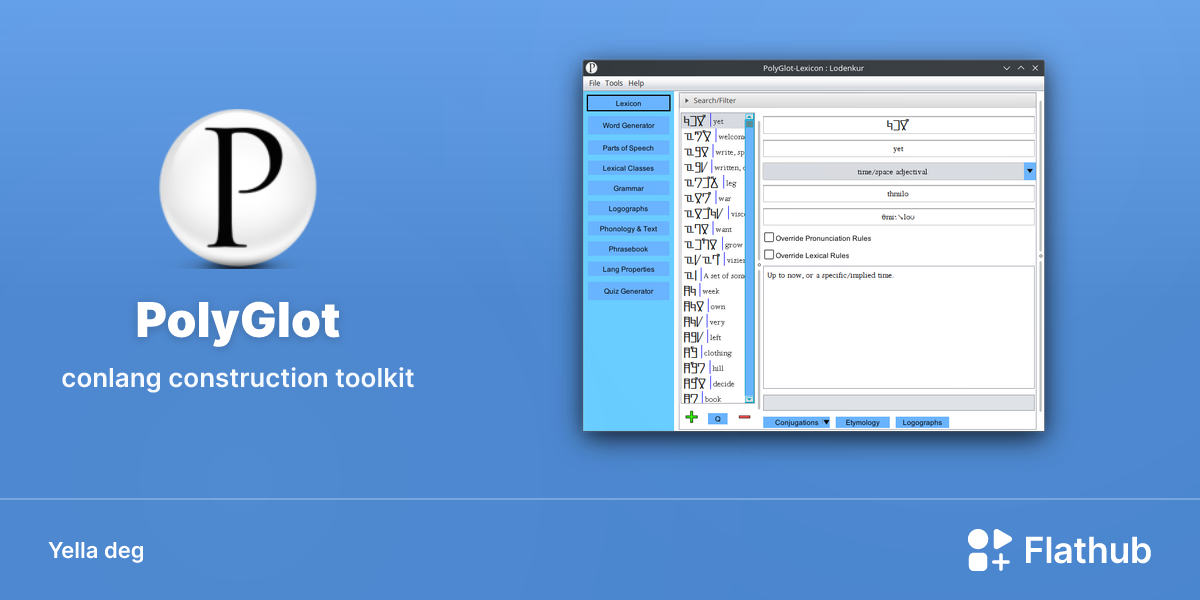The image size is (1200, 600).
Task: Select the 'left' word entry
Action: coord(713,337)
